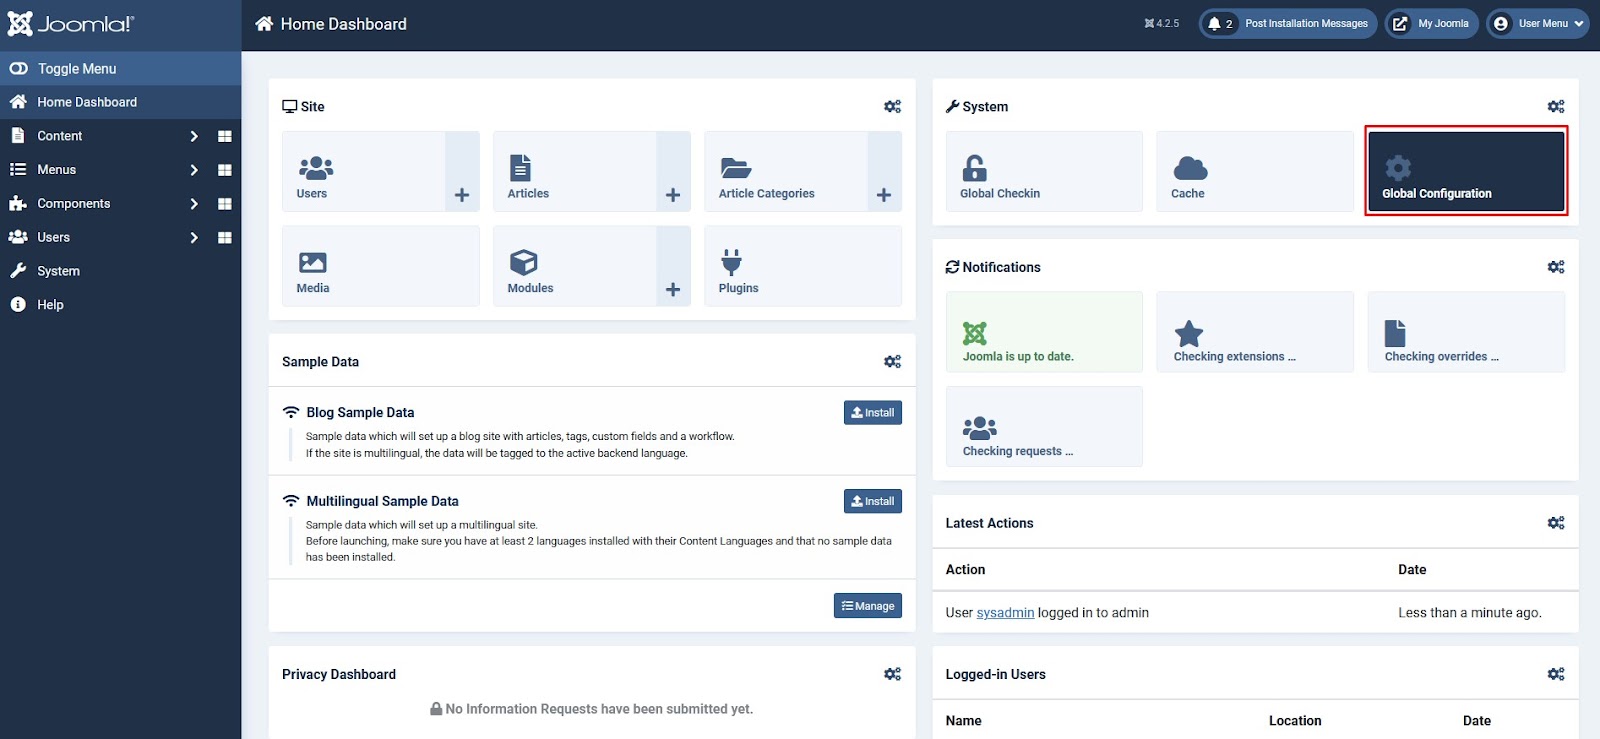Open the Checking overrides tile
The height and width of the screenshot is (739, 1600).
pos(1466,332)
